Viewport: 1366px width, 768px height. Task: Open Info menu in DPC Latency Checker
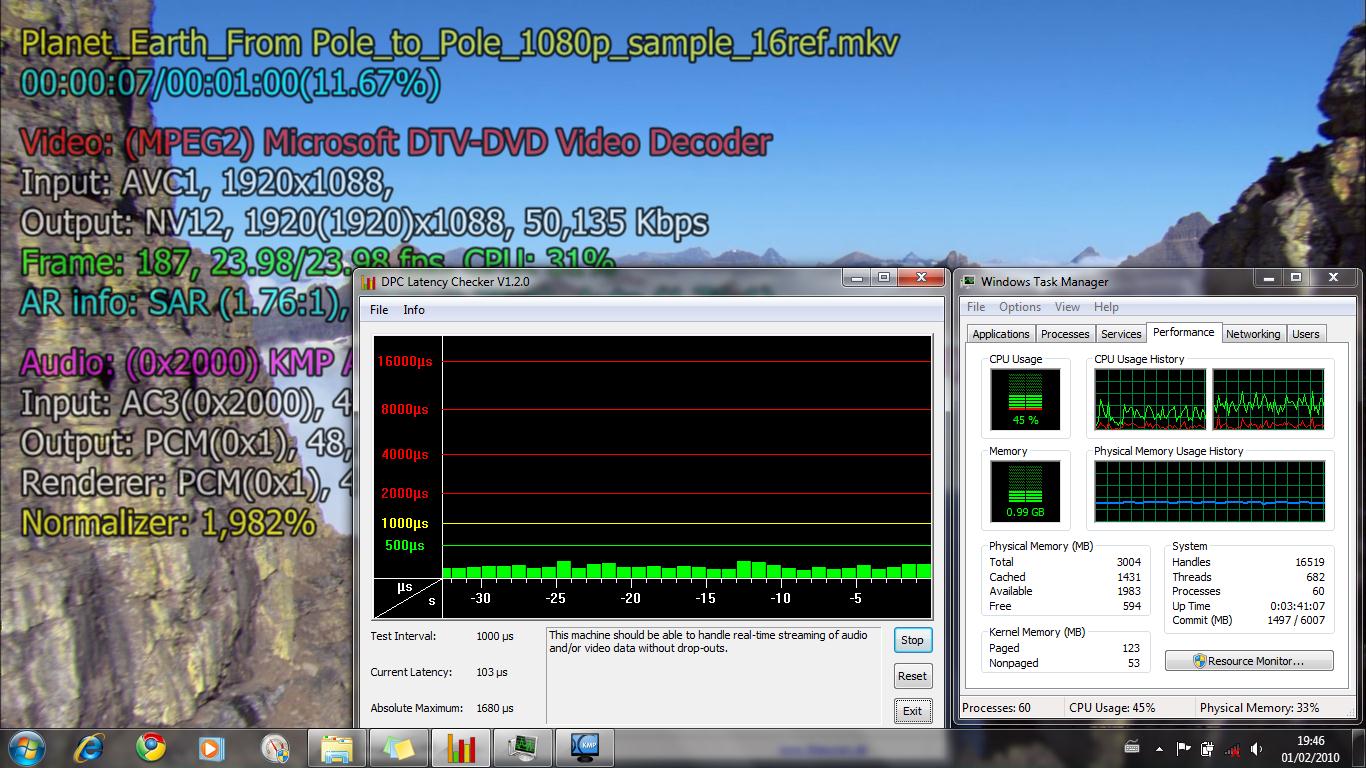[x=414, y=310]
